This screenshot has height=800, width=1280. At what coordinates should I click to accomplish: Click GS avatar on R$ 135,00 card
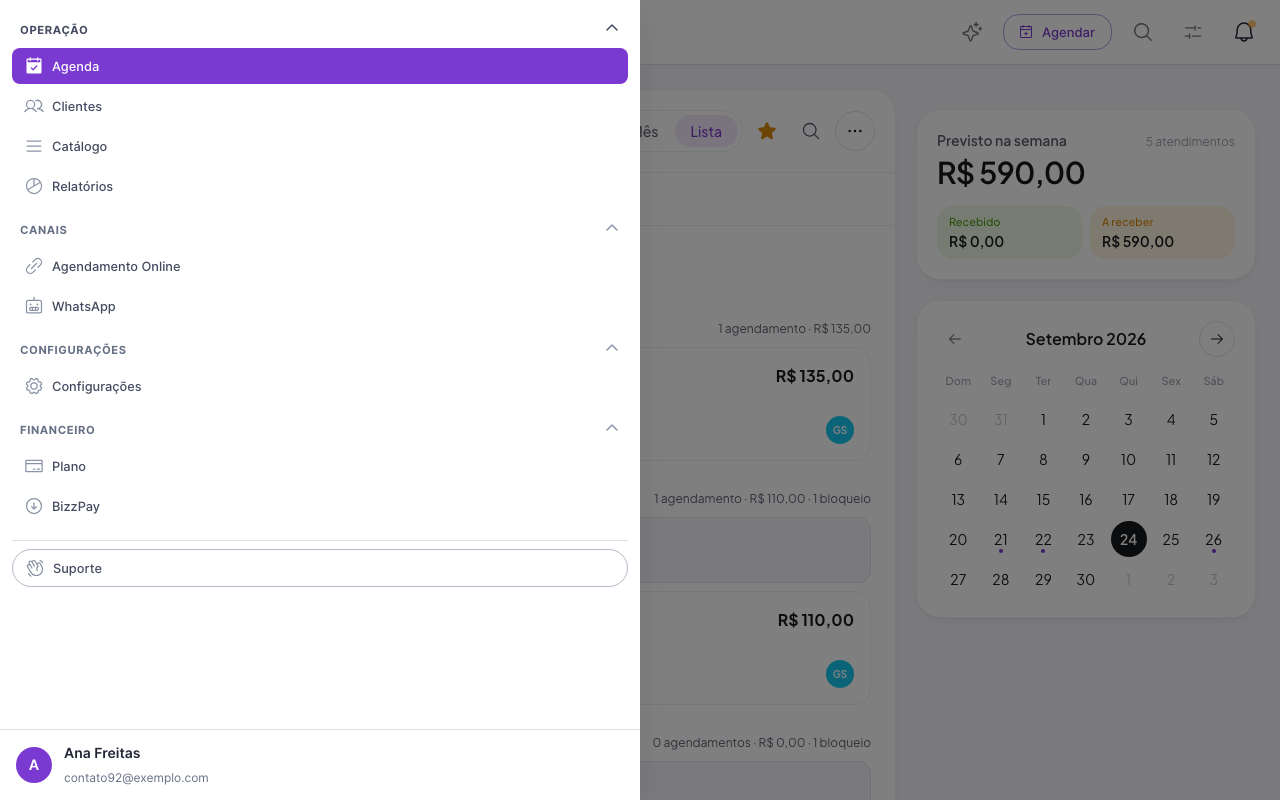[840, 430]
